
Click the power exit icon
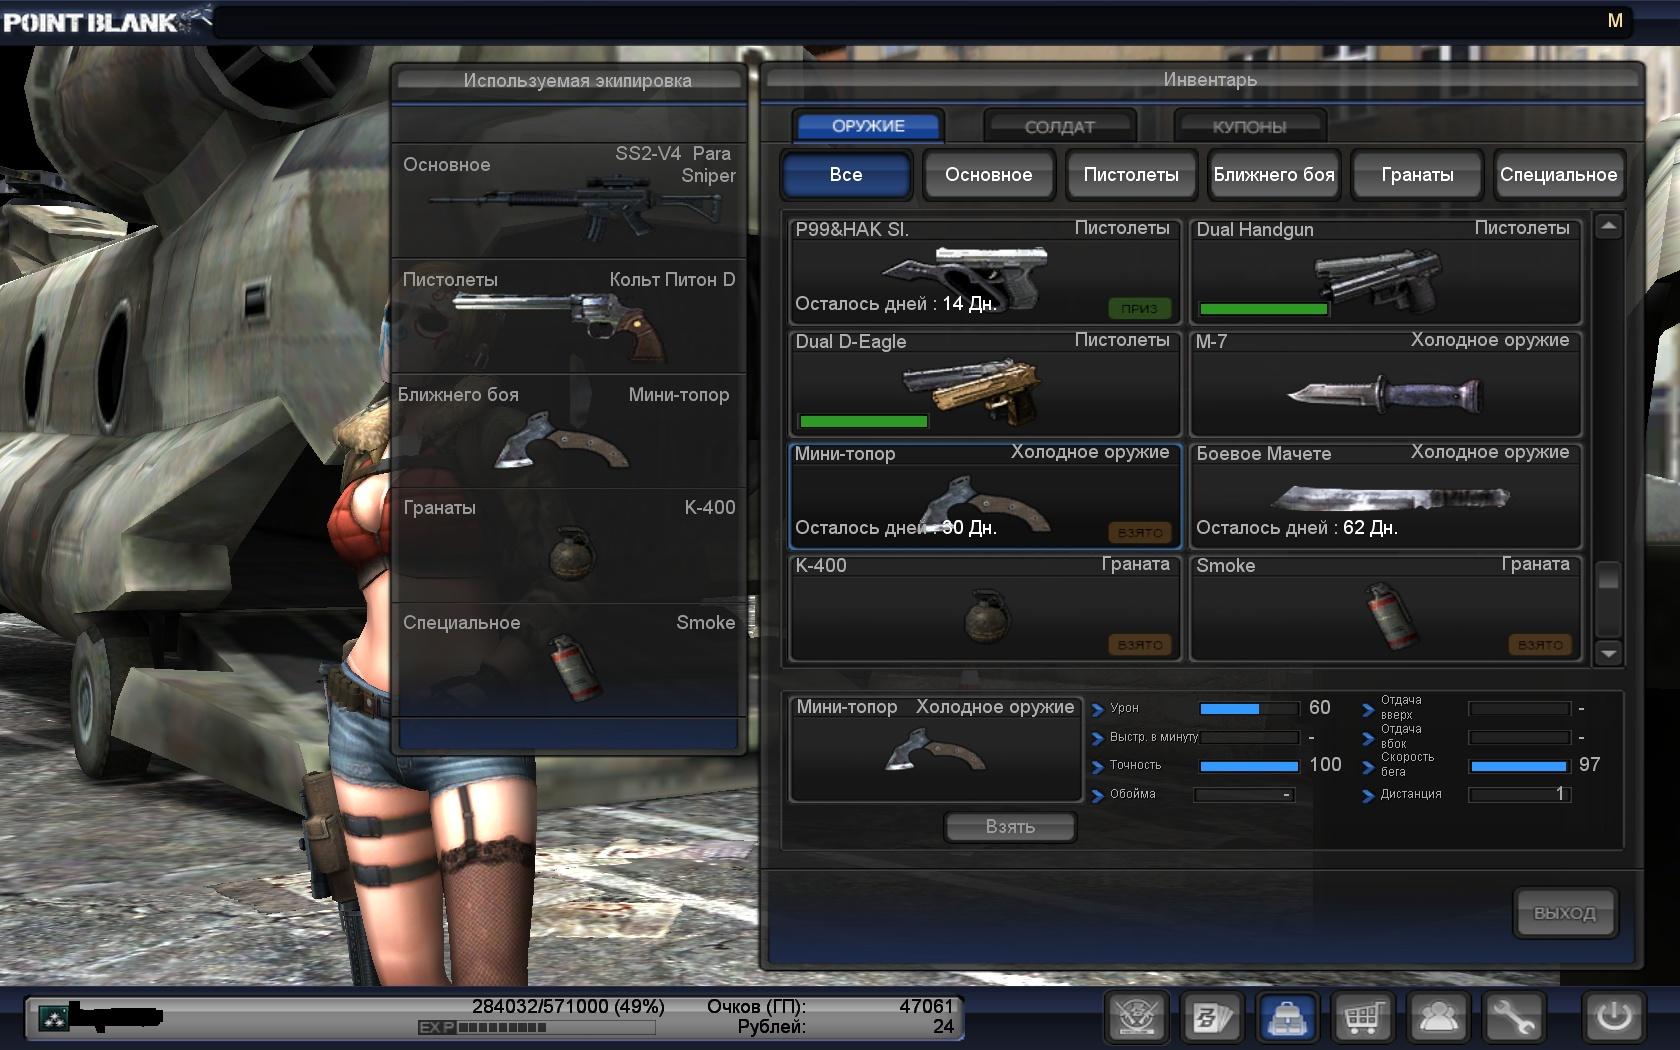(1613, 1018)
